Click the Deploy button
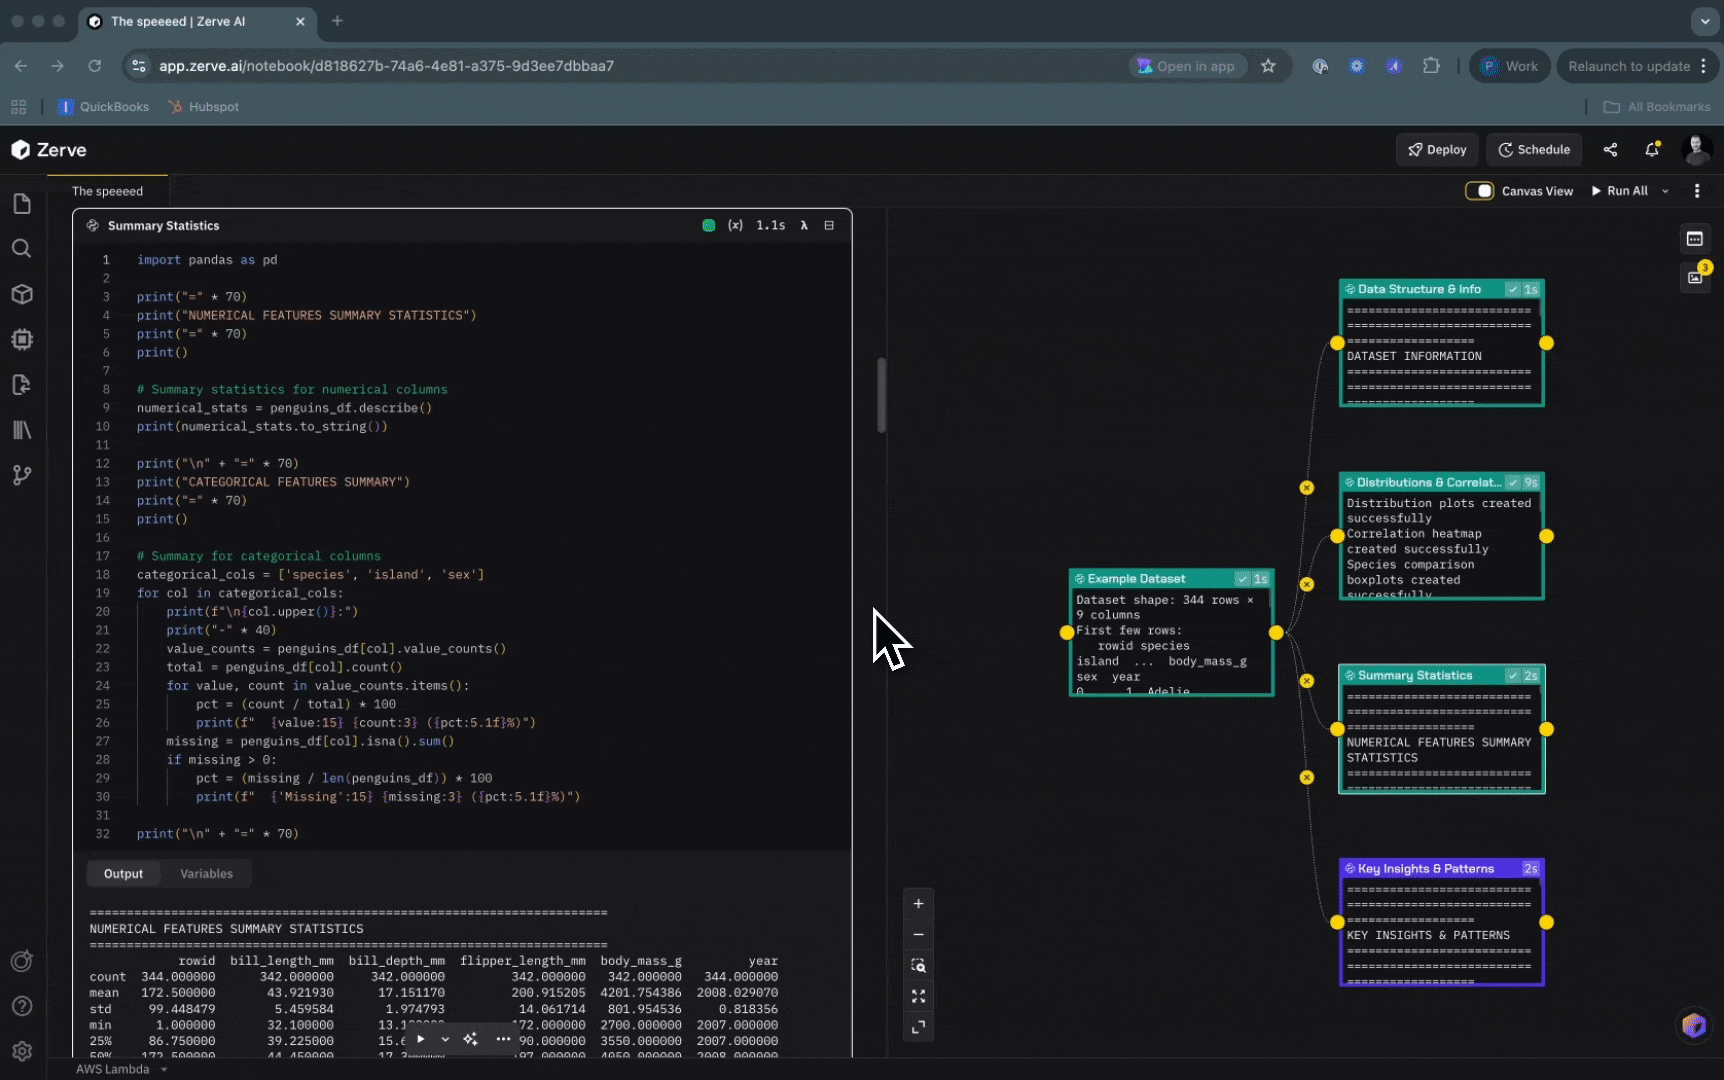1724x1080 pixels. click(x=1437, y=150)
